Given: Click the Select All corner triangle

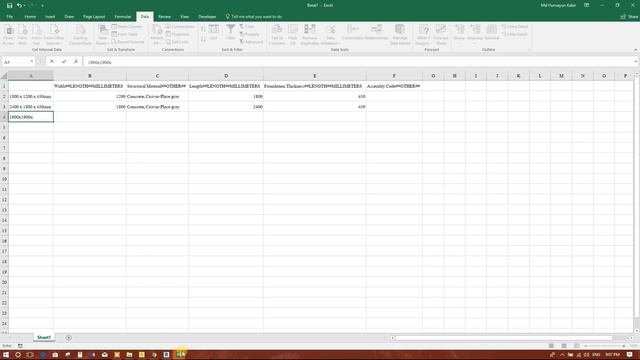Looking at the screenshot, I should (x=4, y=76).
